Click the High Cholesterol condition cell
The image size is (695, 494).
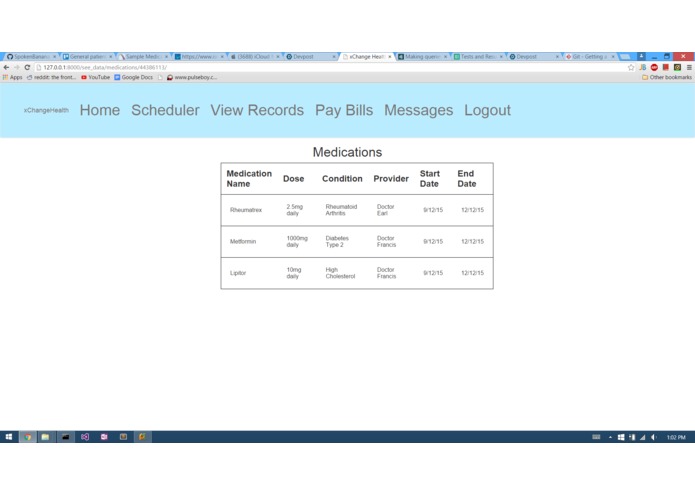click(340, 273)
